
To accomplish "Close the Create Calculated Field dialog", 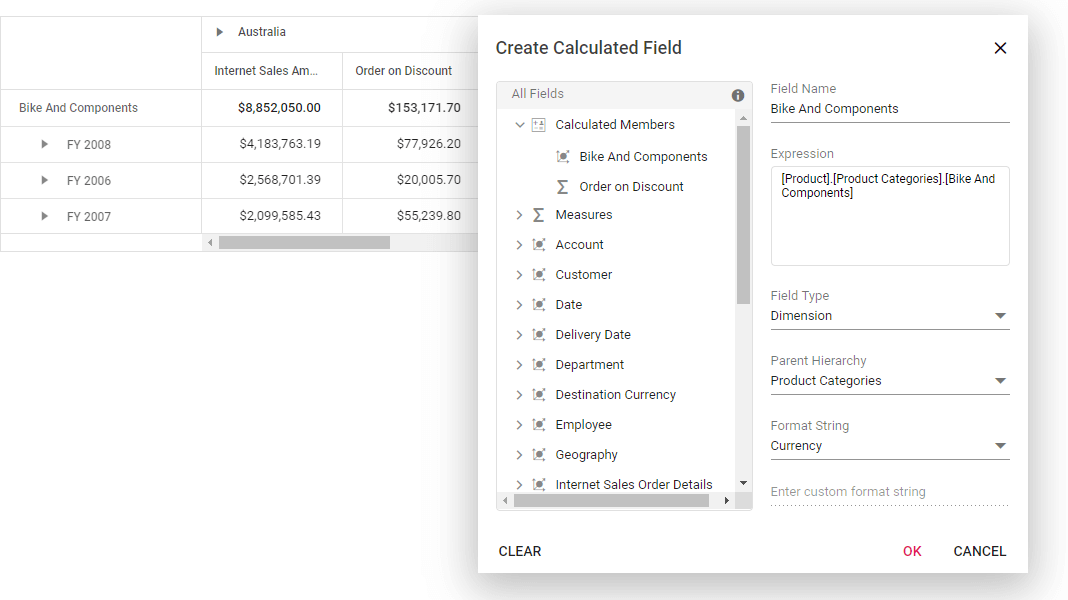I will pyautogui.click(x=1000, y=48).
